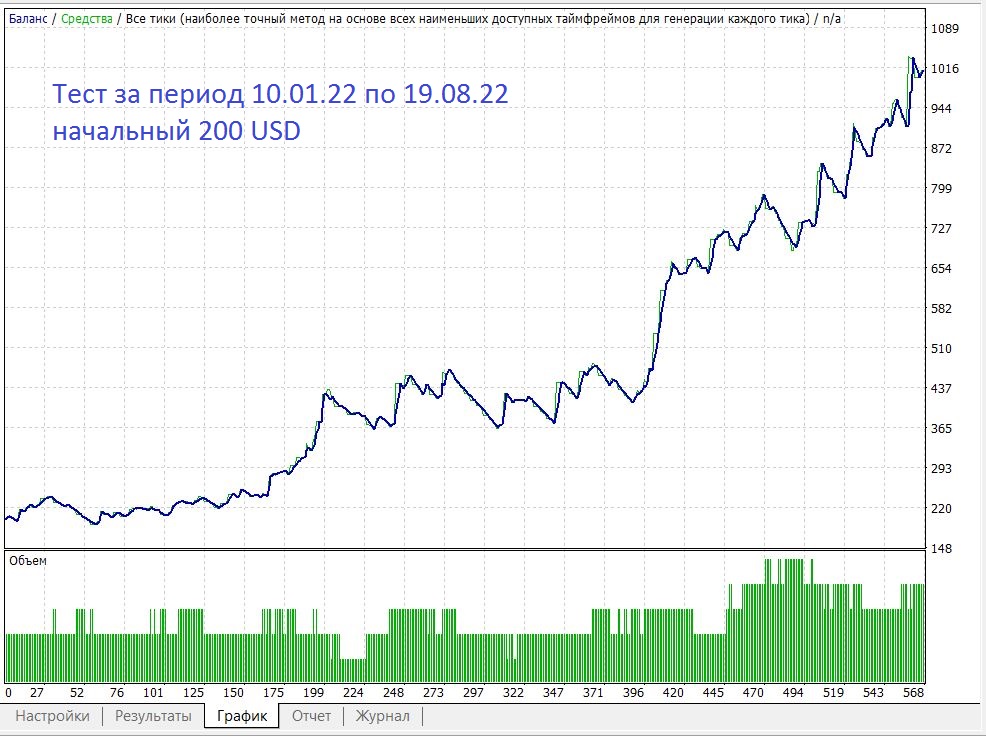Click trade number 150 on bottom axis

click(x=233, y=692)
